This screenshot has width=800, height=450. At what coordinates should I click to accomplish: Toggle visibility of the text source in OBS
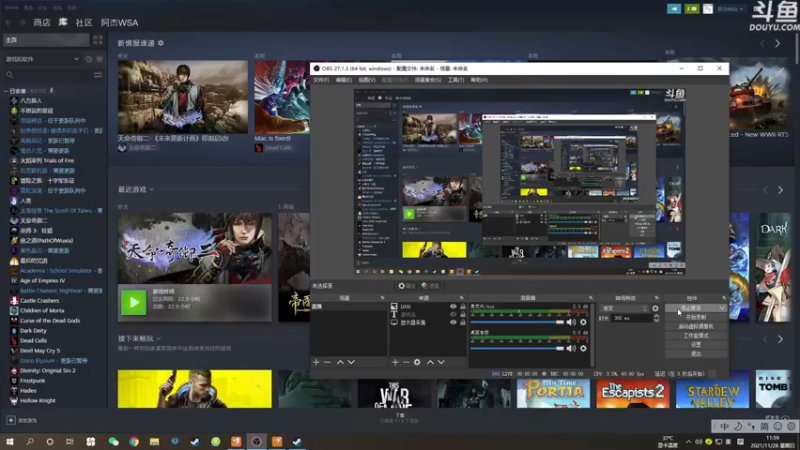point(453,314)
